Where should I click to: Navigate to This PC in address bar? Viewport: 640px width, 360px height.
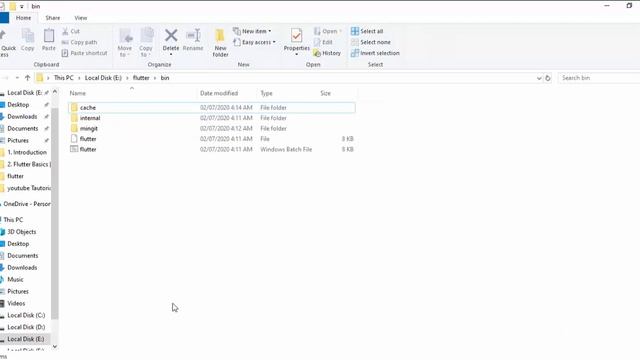click(x=64, y=78)
